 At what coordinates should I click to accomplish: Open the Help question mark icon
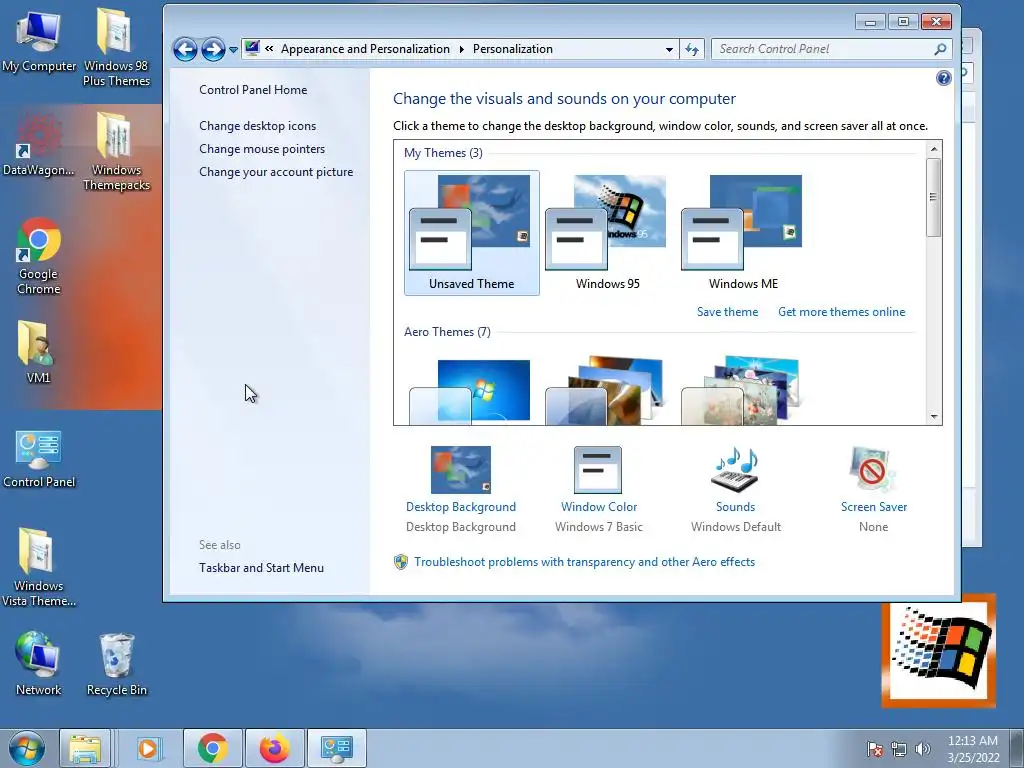943,78
